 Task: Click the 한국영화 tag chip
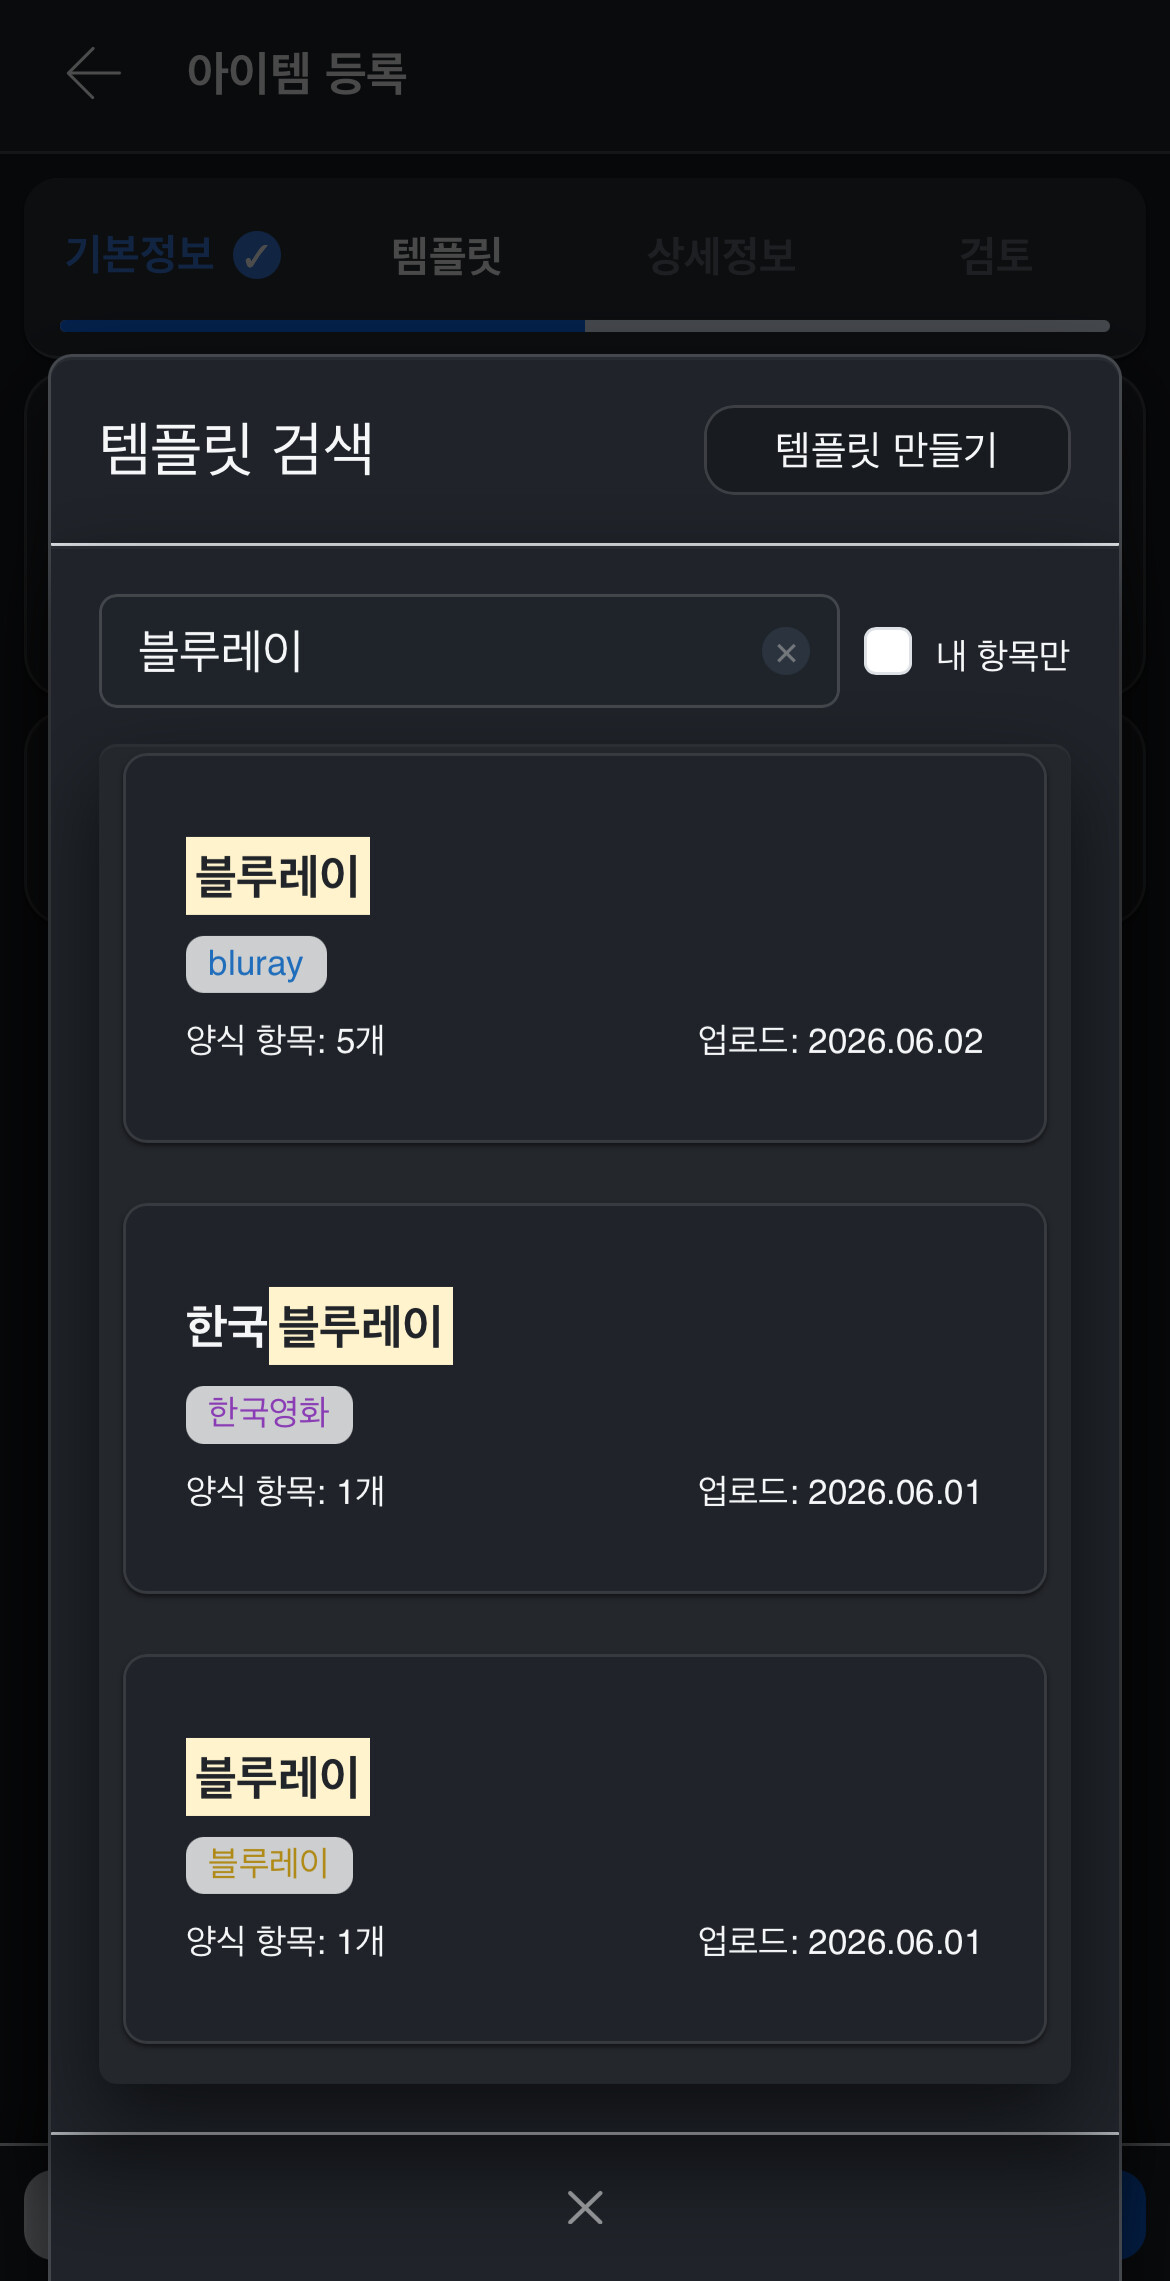[269, 1414]
